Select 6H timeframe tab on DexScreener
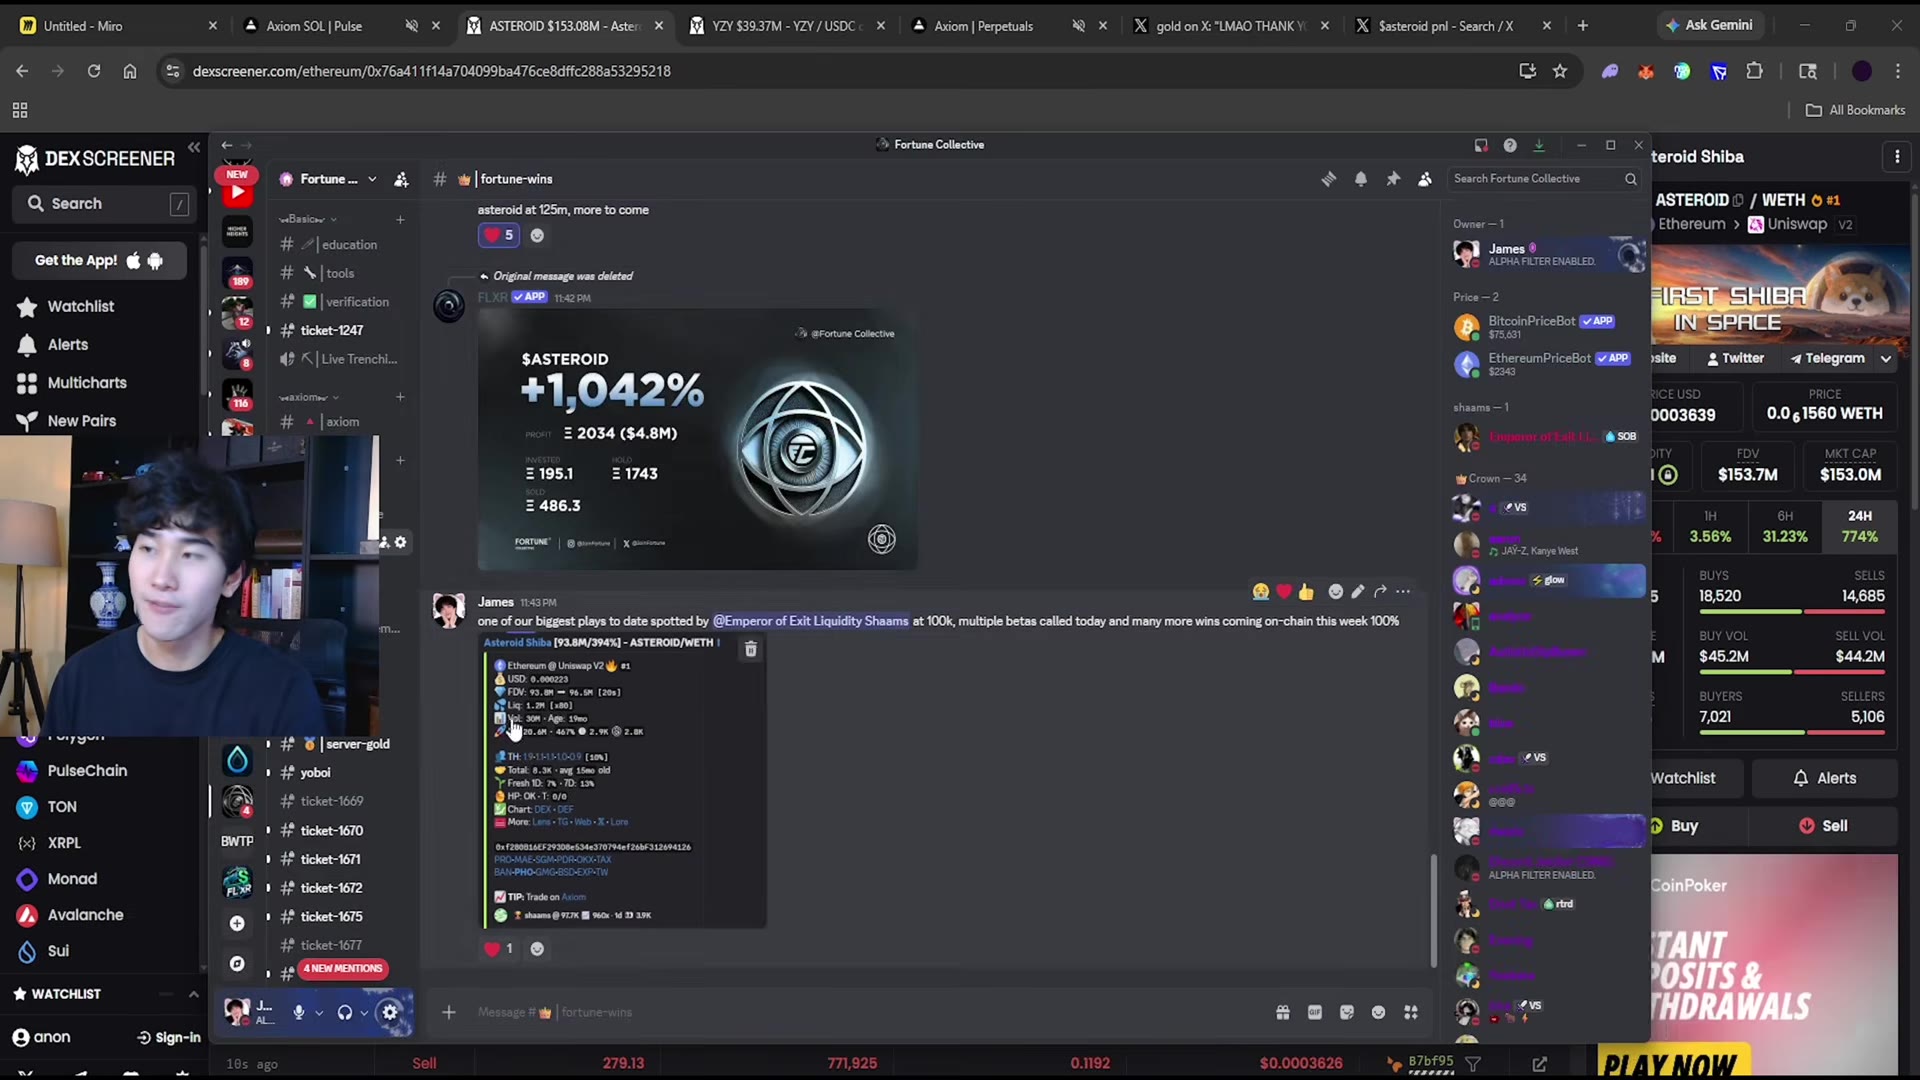This screenshot has width=1920, height=1080. click(x=1785, y=526)
